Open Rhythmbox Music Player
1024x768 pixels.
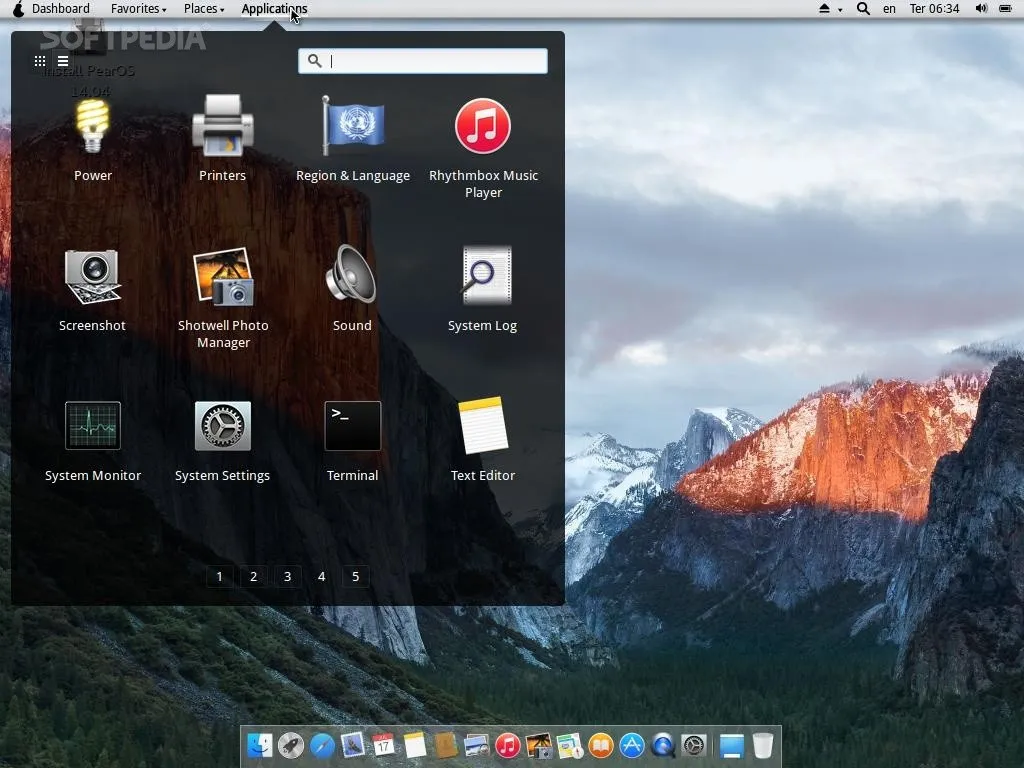[x=483, y=127]
